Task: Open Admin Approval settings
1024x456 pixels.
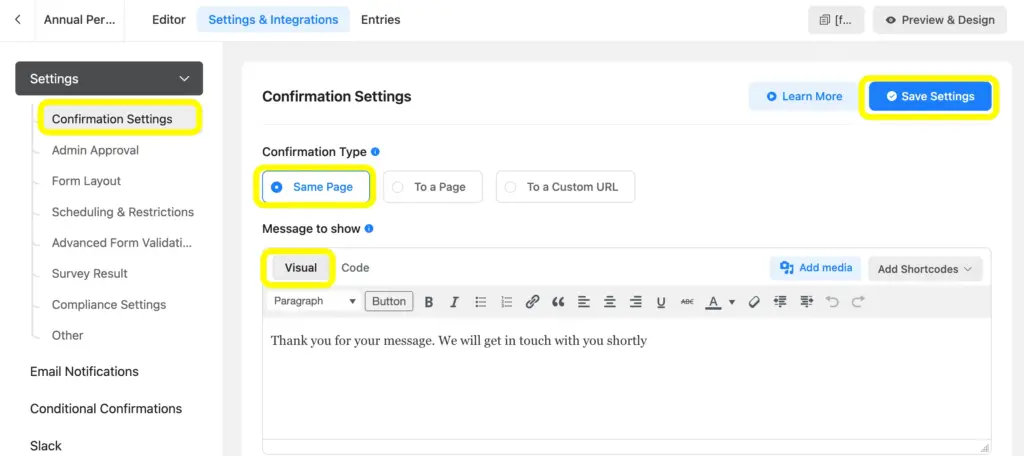Action: pyautogui.click(x=95, y=150)
